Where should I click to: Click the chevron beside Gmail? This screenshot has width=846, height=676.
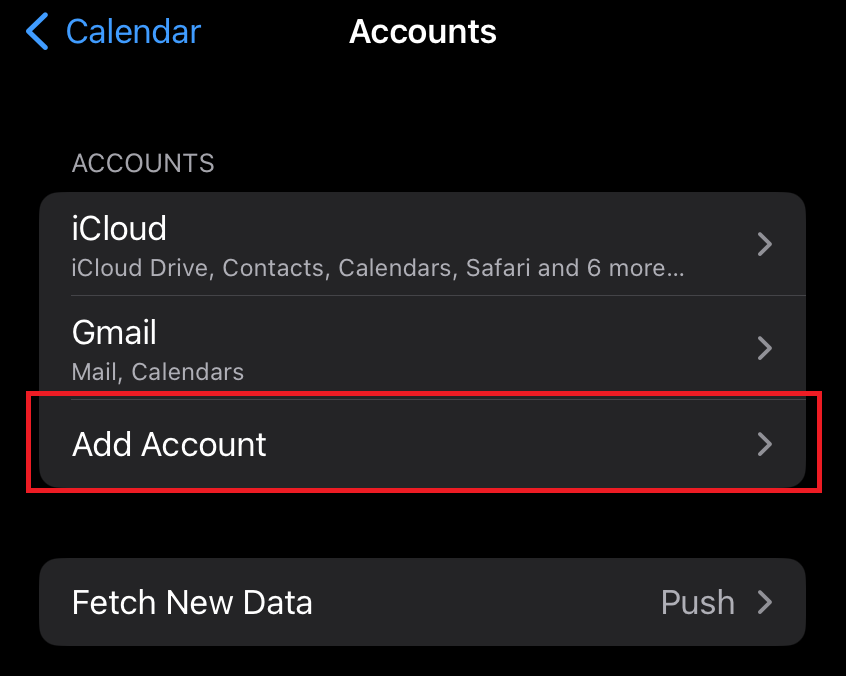(765, 348)
